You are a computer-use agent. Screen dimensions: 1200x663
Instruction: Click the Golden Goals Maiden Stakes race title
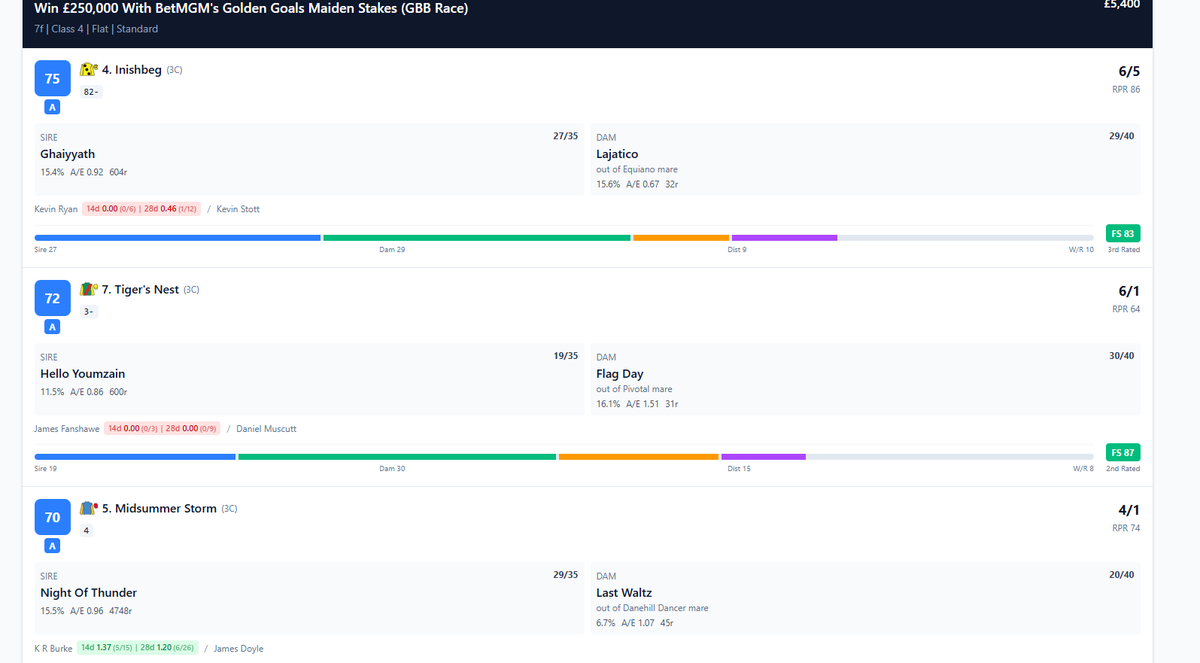(x=251, y=8)
